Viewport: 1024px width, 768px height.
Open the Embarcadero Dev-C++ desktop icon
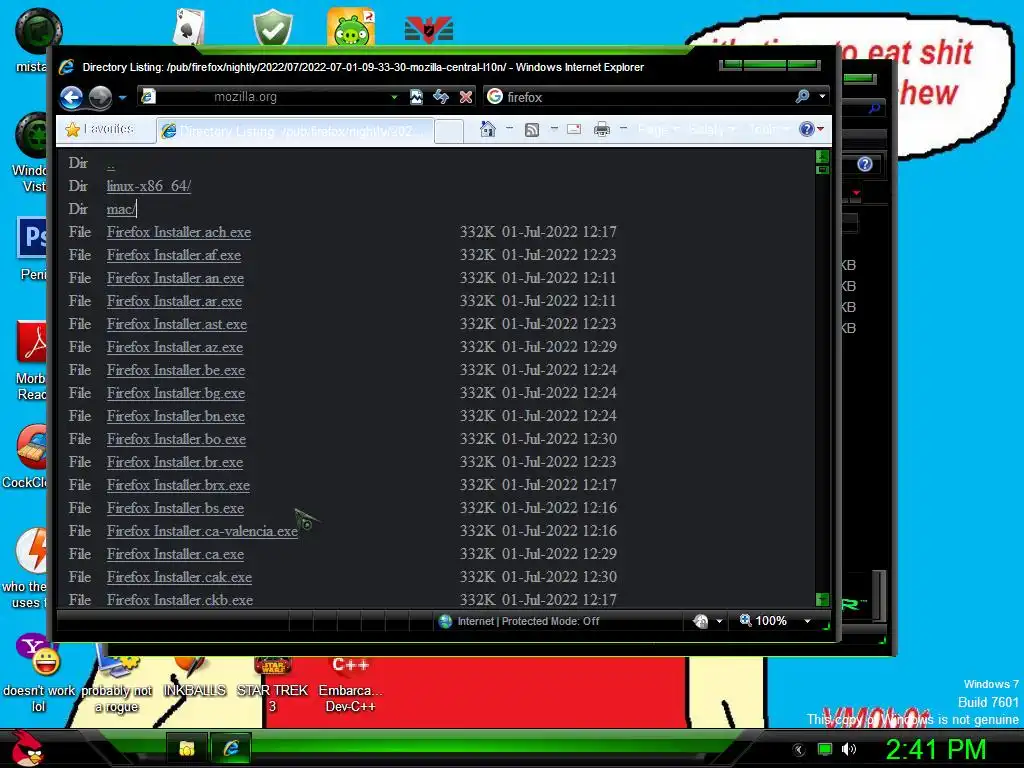click(351, 684)
